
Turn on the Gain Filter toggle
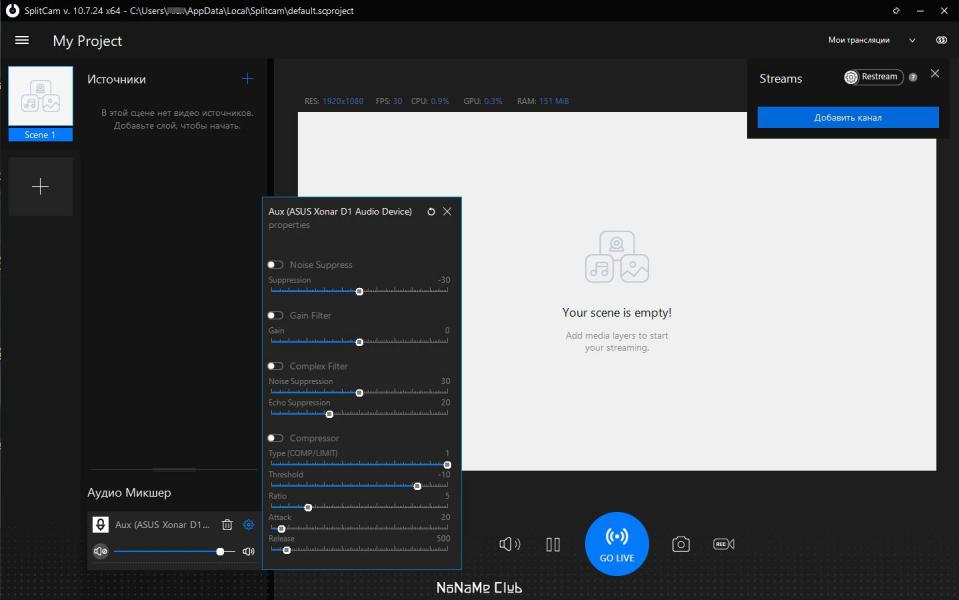pos(275,316)
